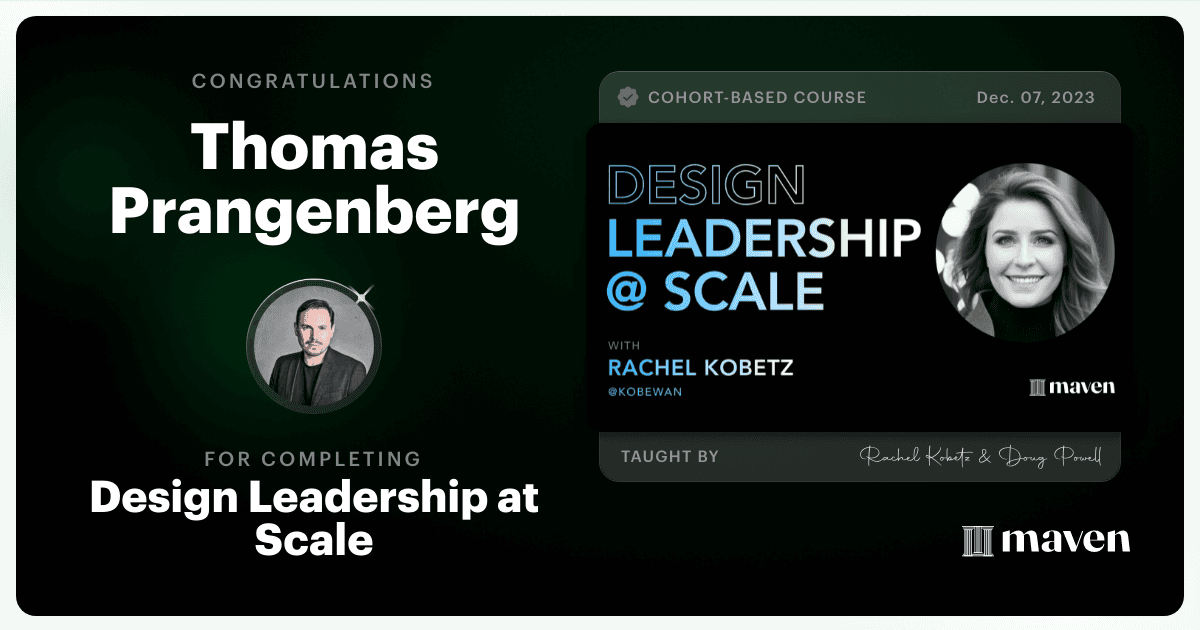Select the Dec. 07, 2023 date
Image resolution: width=1200 pixels, height=630 pixels.
click(x=1035, y=98)
